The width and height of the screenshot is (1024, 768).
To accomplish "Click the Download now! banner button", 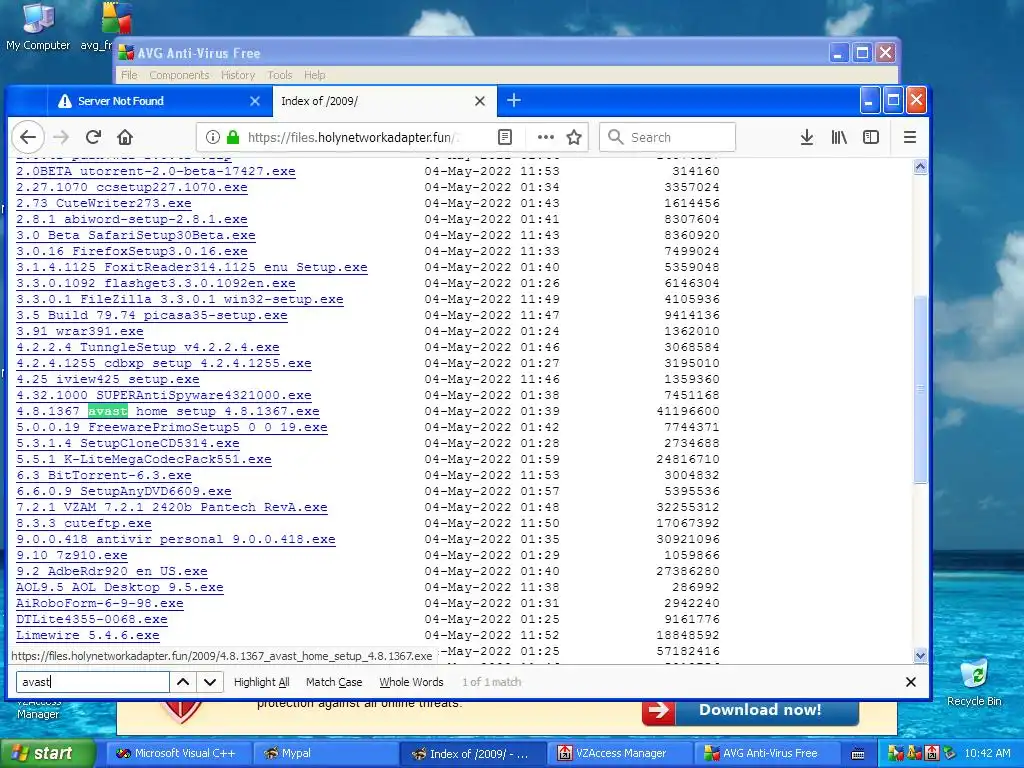I will (750, 711).
